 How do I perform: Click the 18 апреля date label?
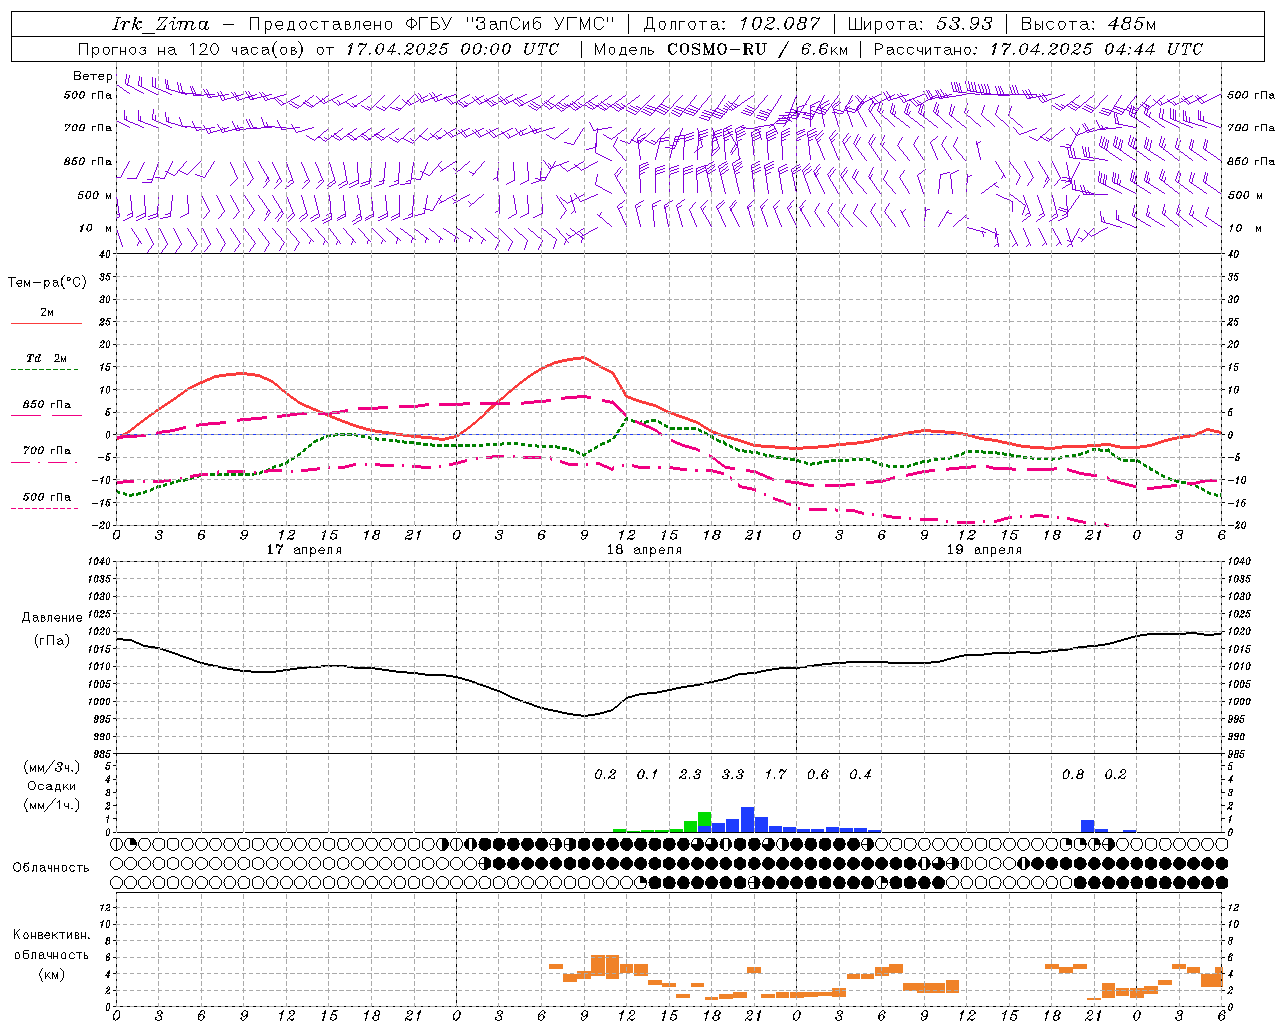pyautogui.click(x=644, y=550)
